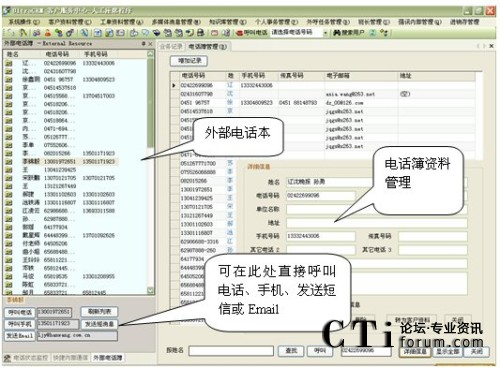Click the pin icon of 外部电话簿 panel
Screen dimensions: 500x368
click(x=143, y=43)
